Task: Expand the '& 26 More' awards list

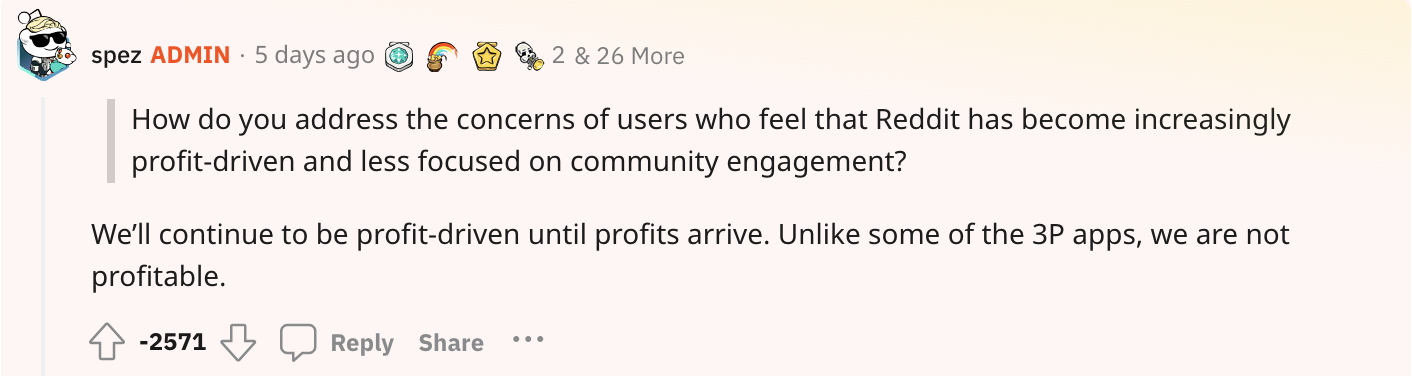Action: click(629, 56)
